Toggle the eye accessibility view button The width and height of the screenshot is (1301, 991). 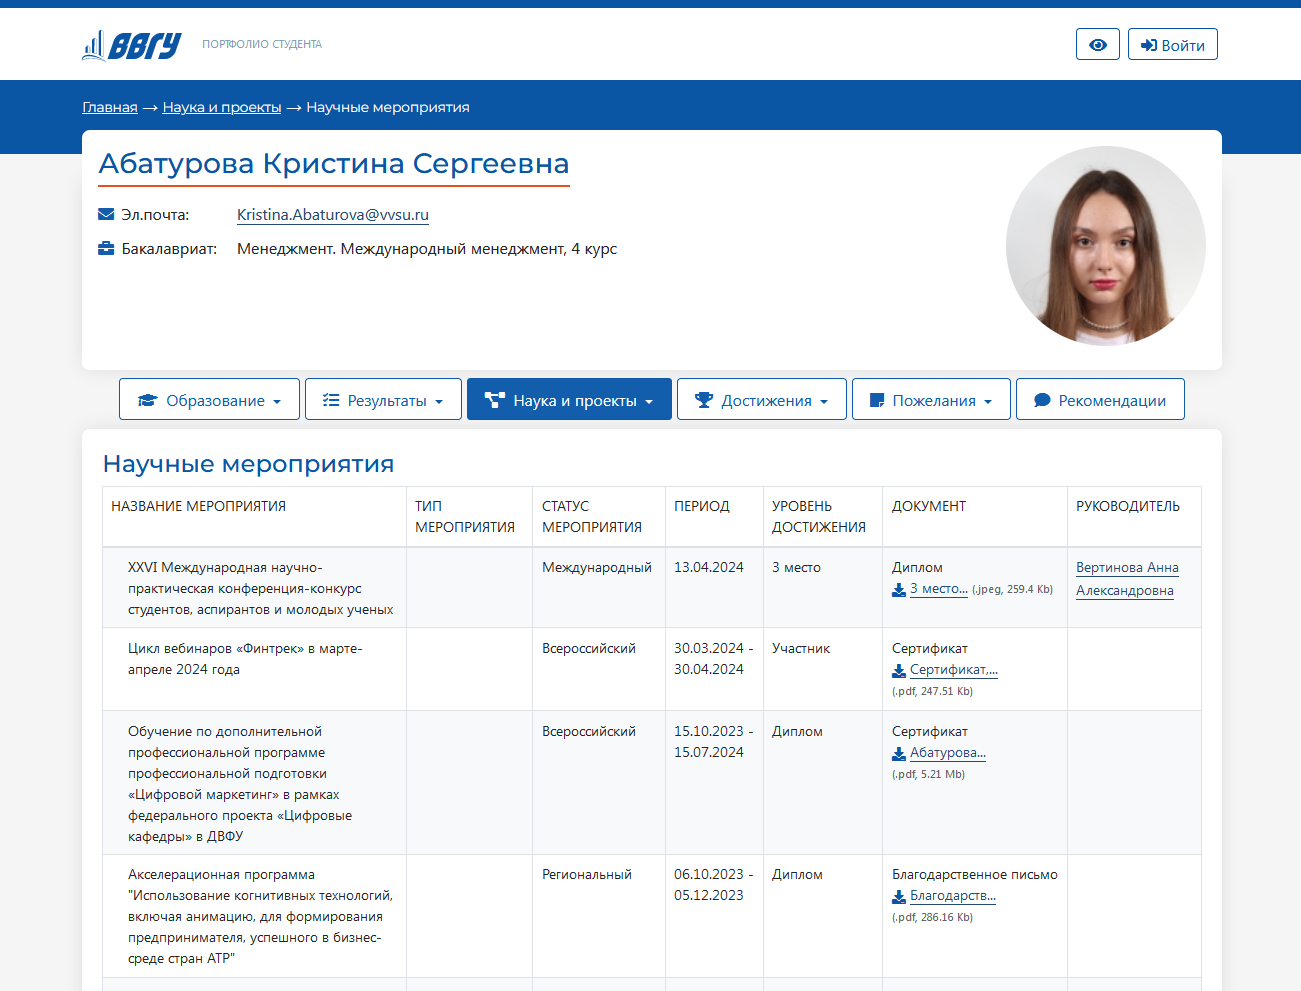(1097, 45)
